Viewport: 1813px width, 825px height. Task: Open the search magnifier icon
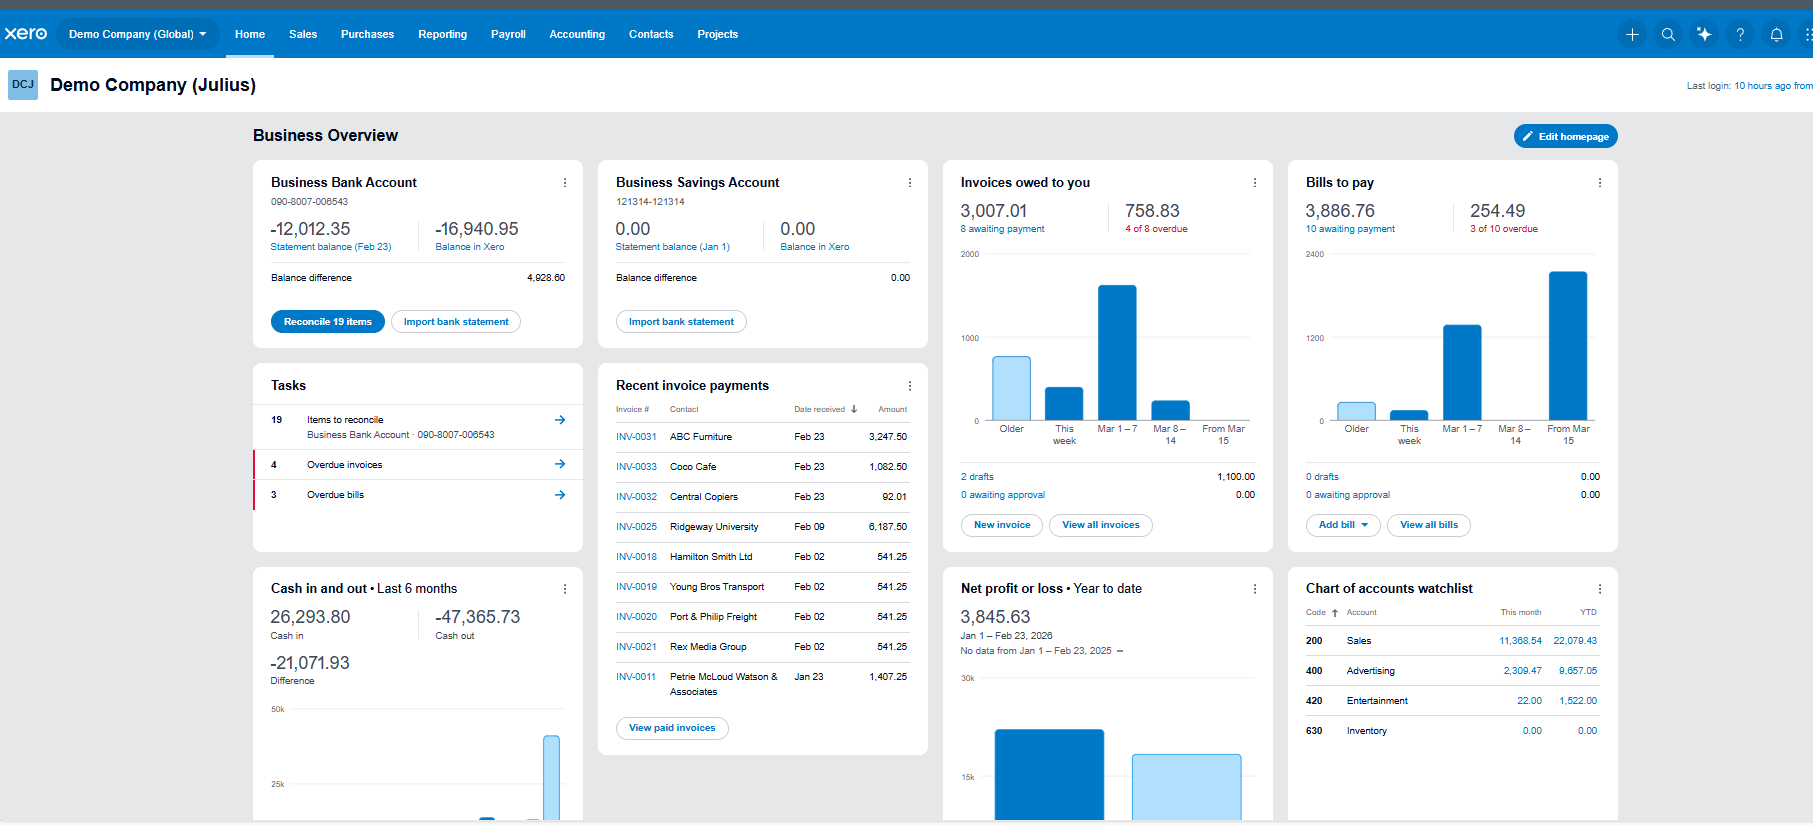tap(1668, 34)
